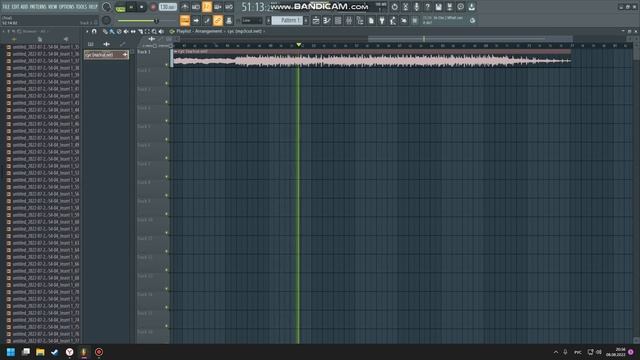Open the global snap Line dropdown
Screen dimensions: 640x360
[x=251, y=20]
